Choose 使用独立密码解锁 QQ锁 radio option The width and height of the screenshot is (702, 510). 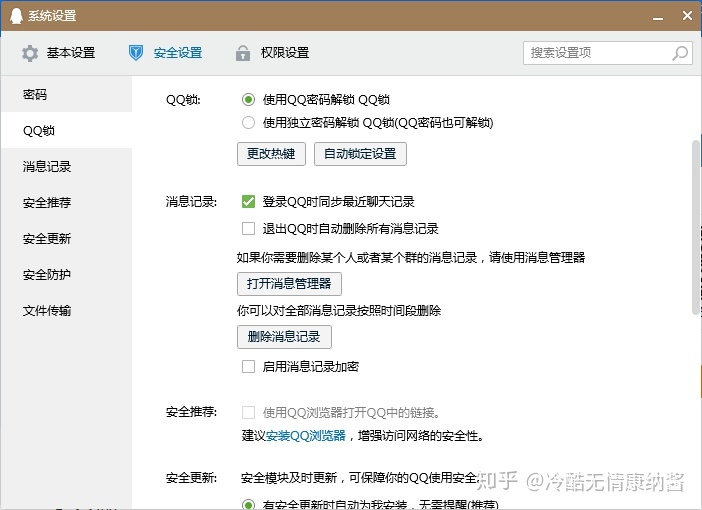coord(248,123)
